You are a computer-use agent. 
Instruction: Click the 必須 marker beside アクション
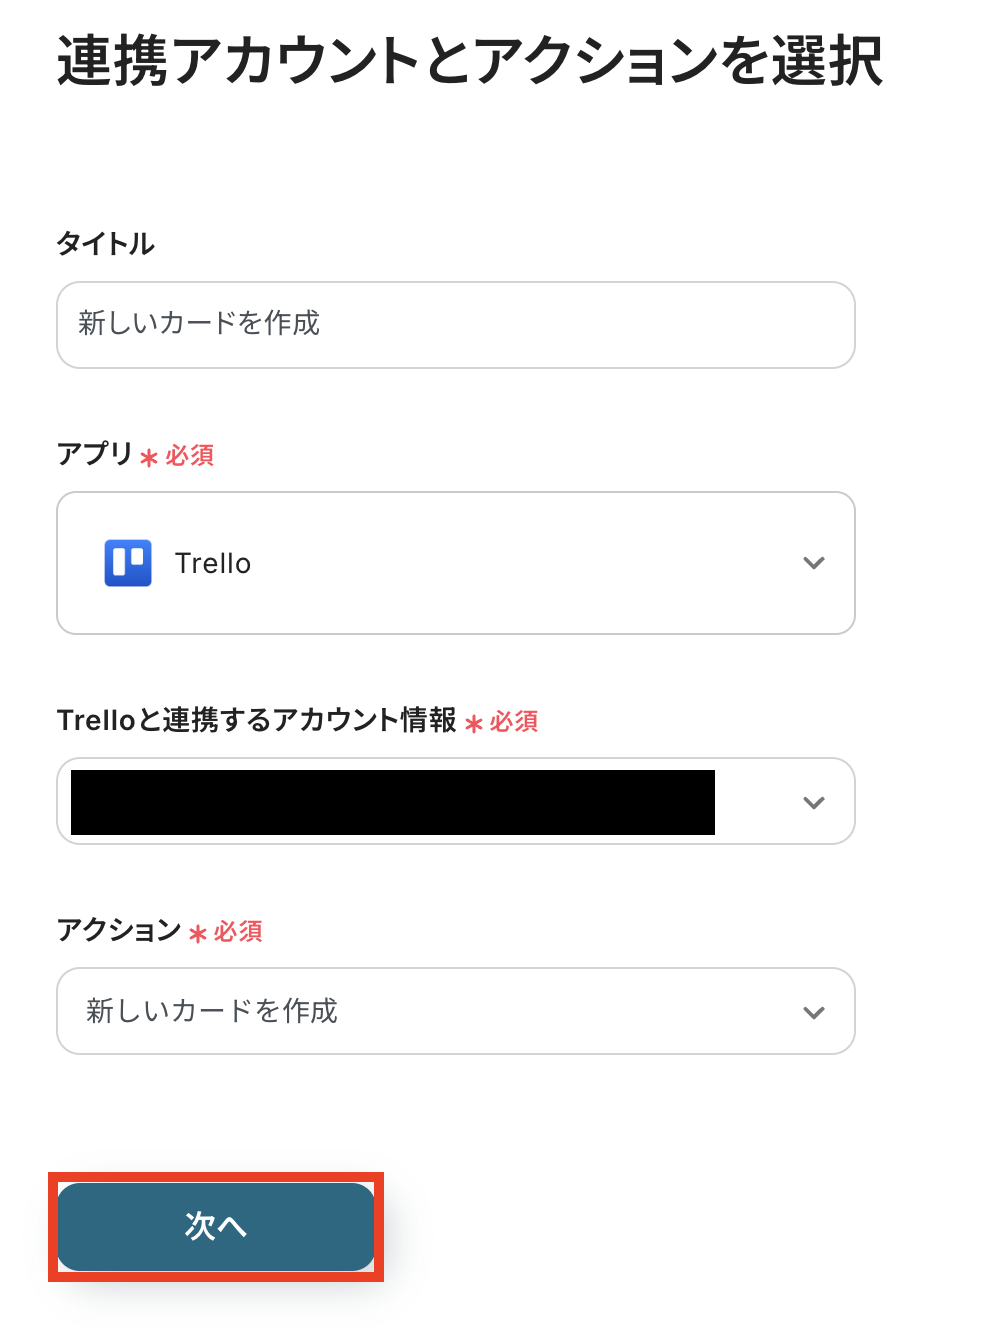(238, 932)
